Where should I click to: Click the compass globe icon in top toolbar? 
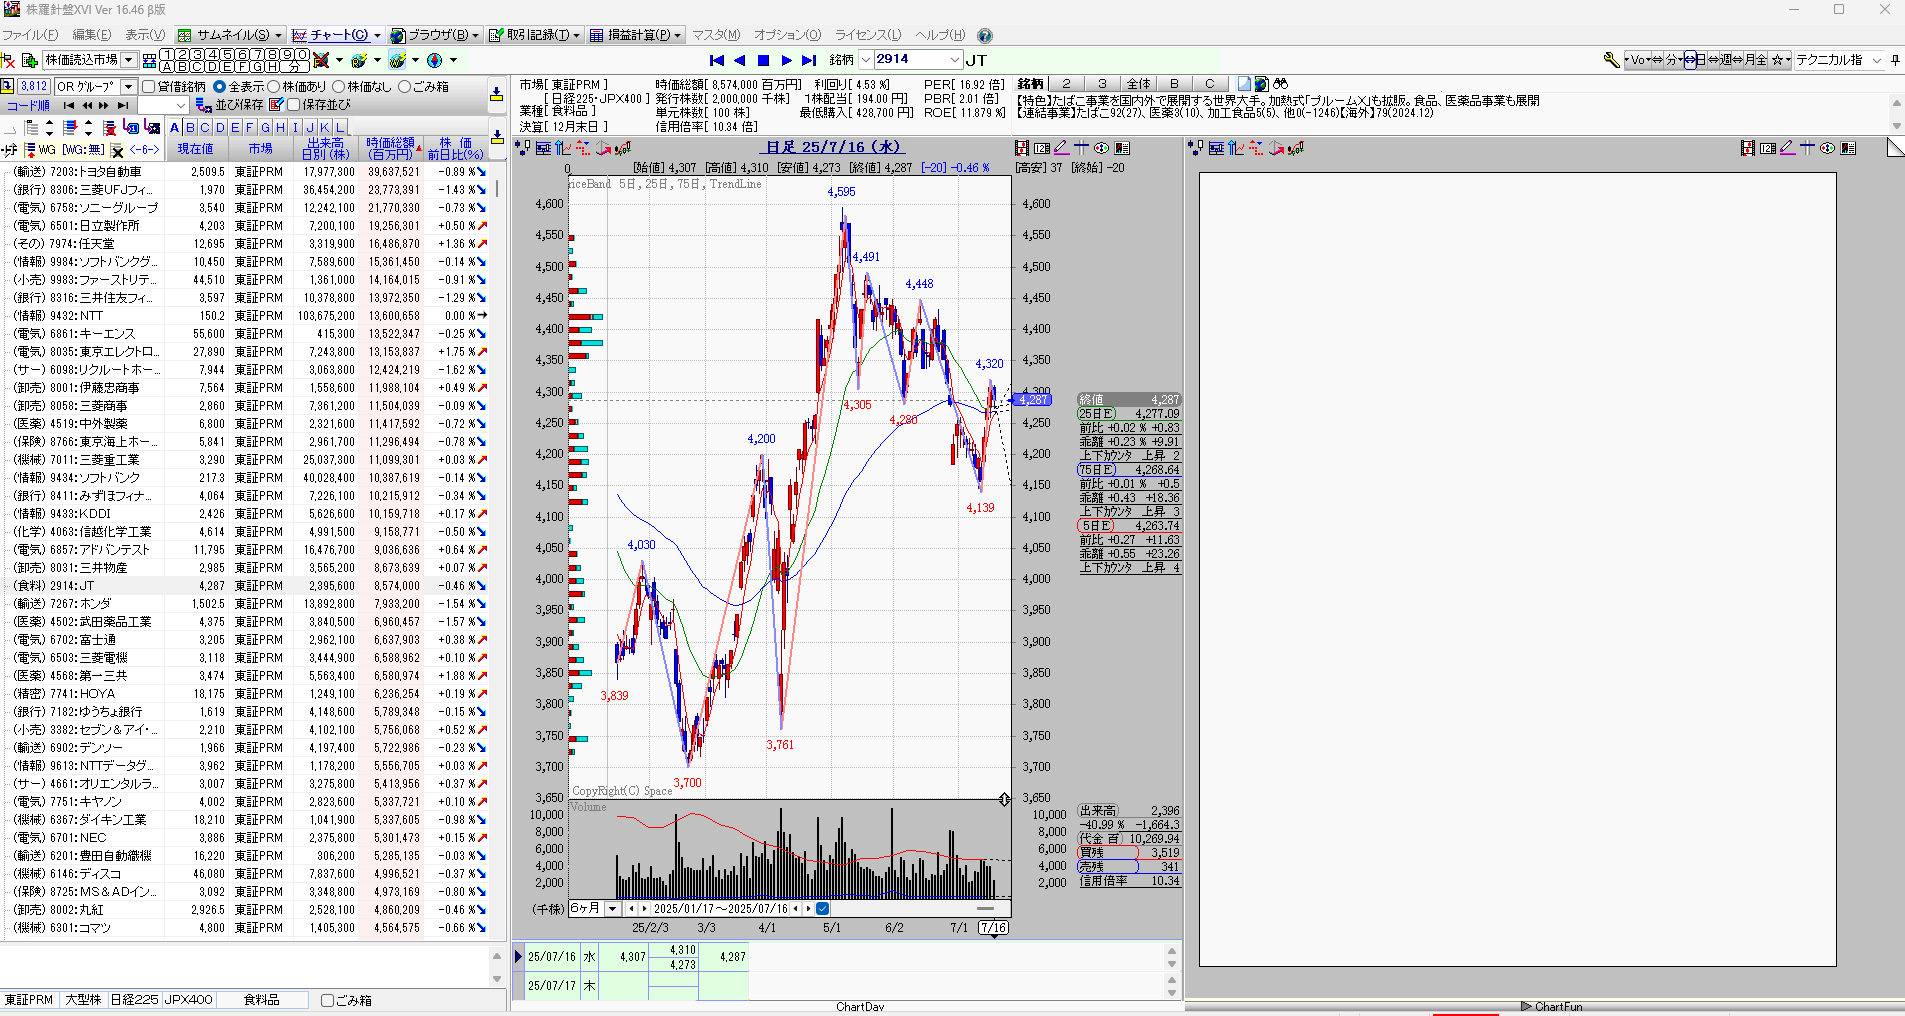click(x=434, y=60)
